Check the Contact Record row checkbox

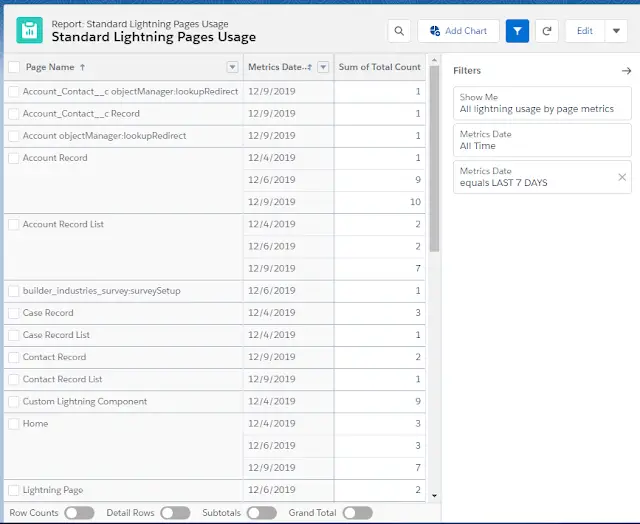[13, 357]
